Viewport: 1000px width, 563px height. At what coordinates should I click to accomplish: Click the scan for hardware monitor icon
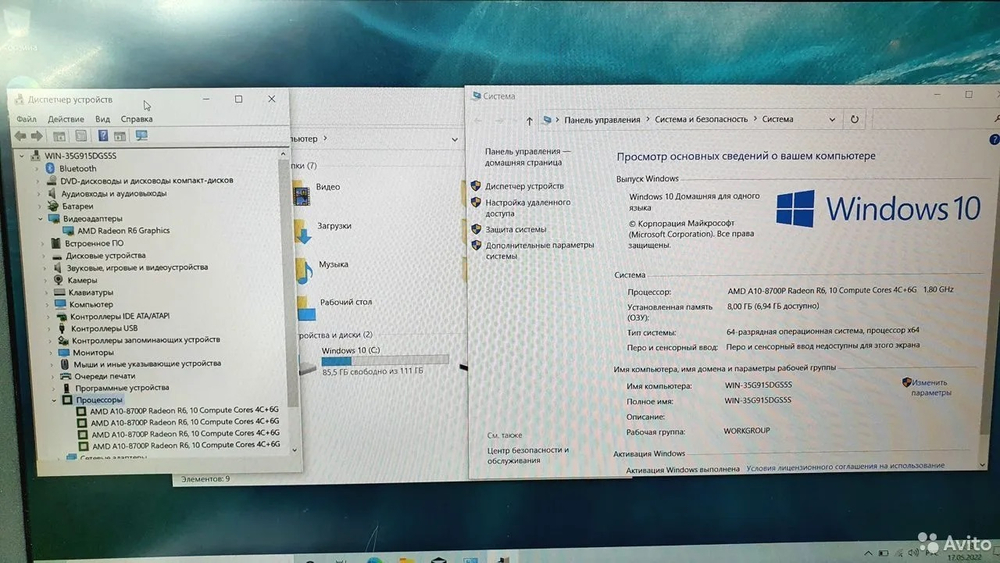[x=142, y=136]
